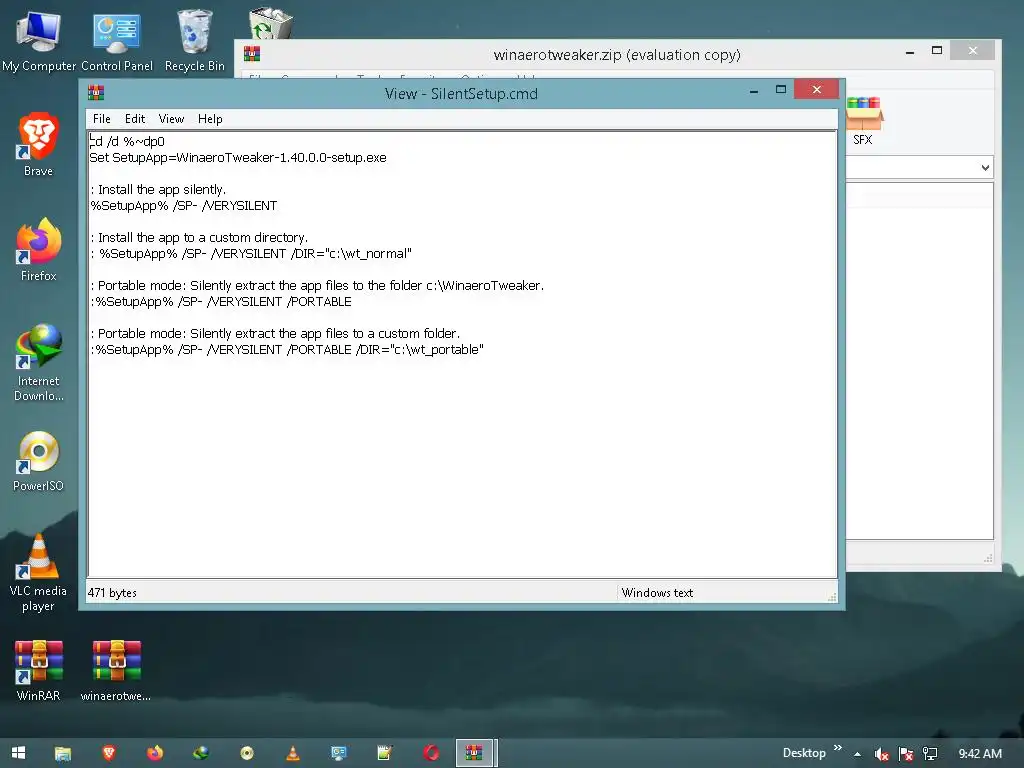Screen dimensions: 1024x768
Task: Click the ': Install the app silently.' comment
Action: pos(158,189)
